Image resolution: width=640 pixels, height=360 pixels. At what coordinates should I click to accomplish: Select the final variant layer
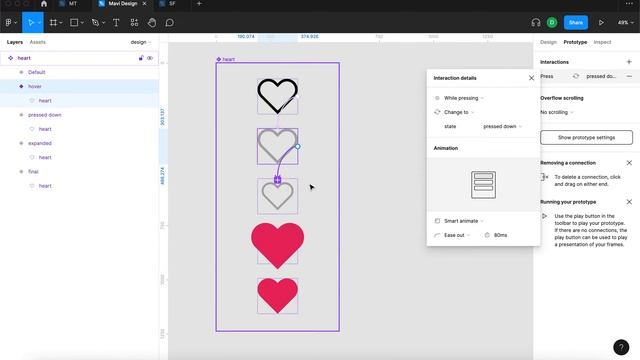click(x=79, y=172)
